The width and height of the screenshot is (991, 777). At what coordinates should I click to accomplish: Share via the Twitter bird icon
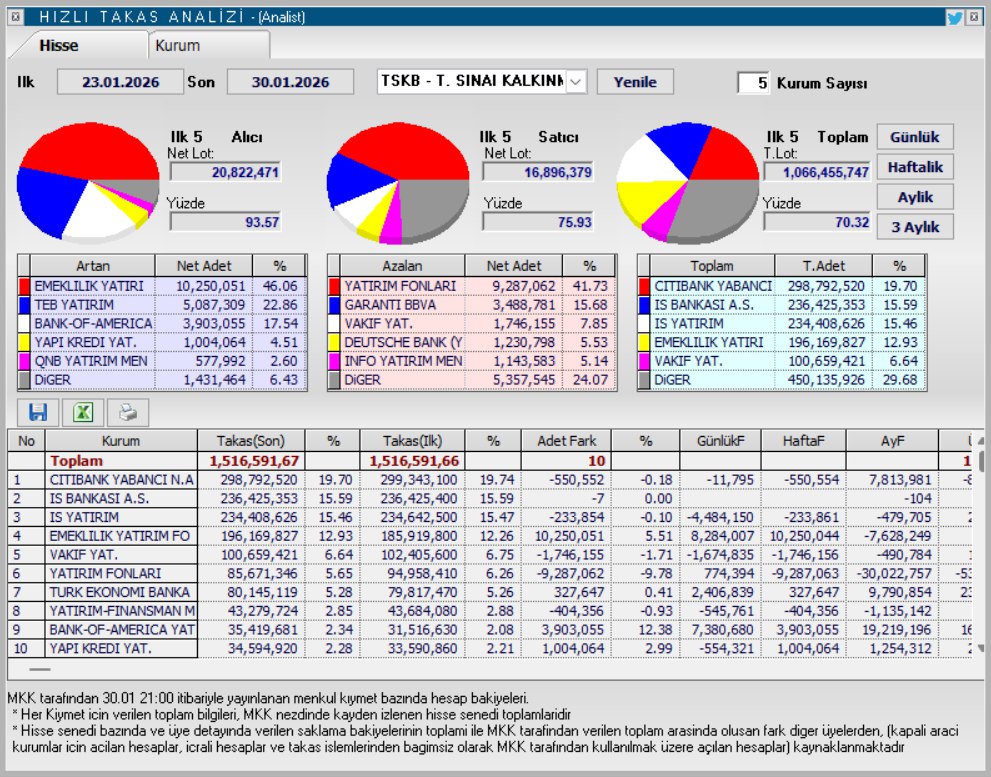point(954,17)
